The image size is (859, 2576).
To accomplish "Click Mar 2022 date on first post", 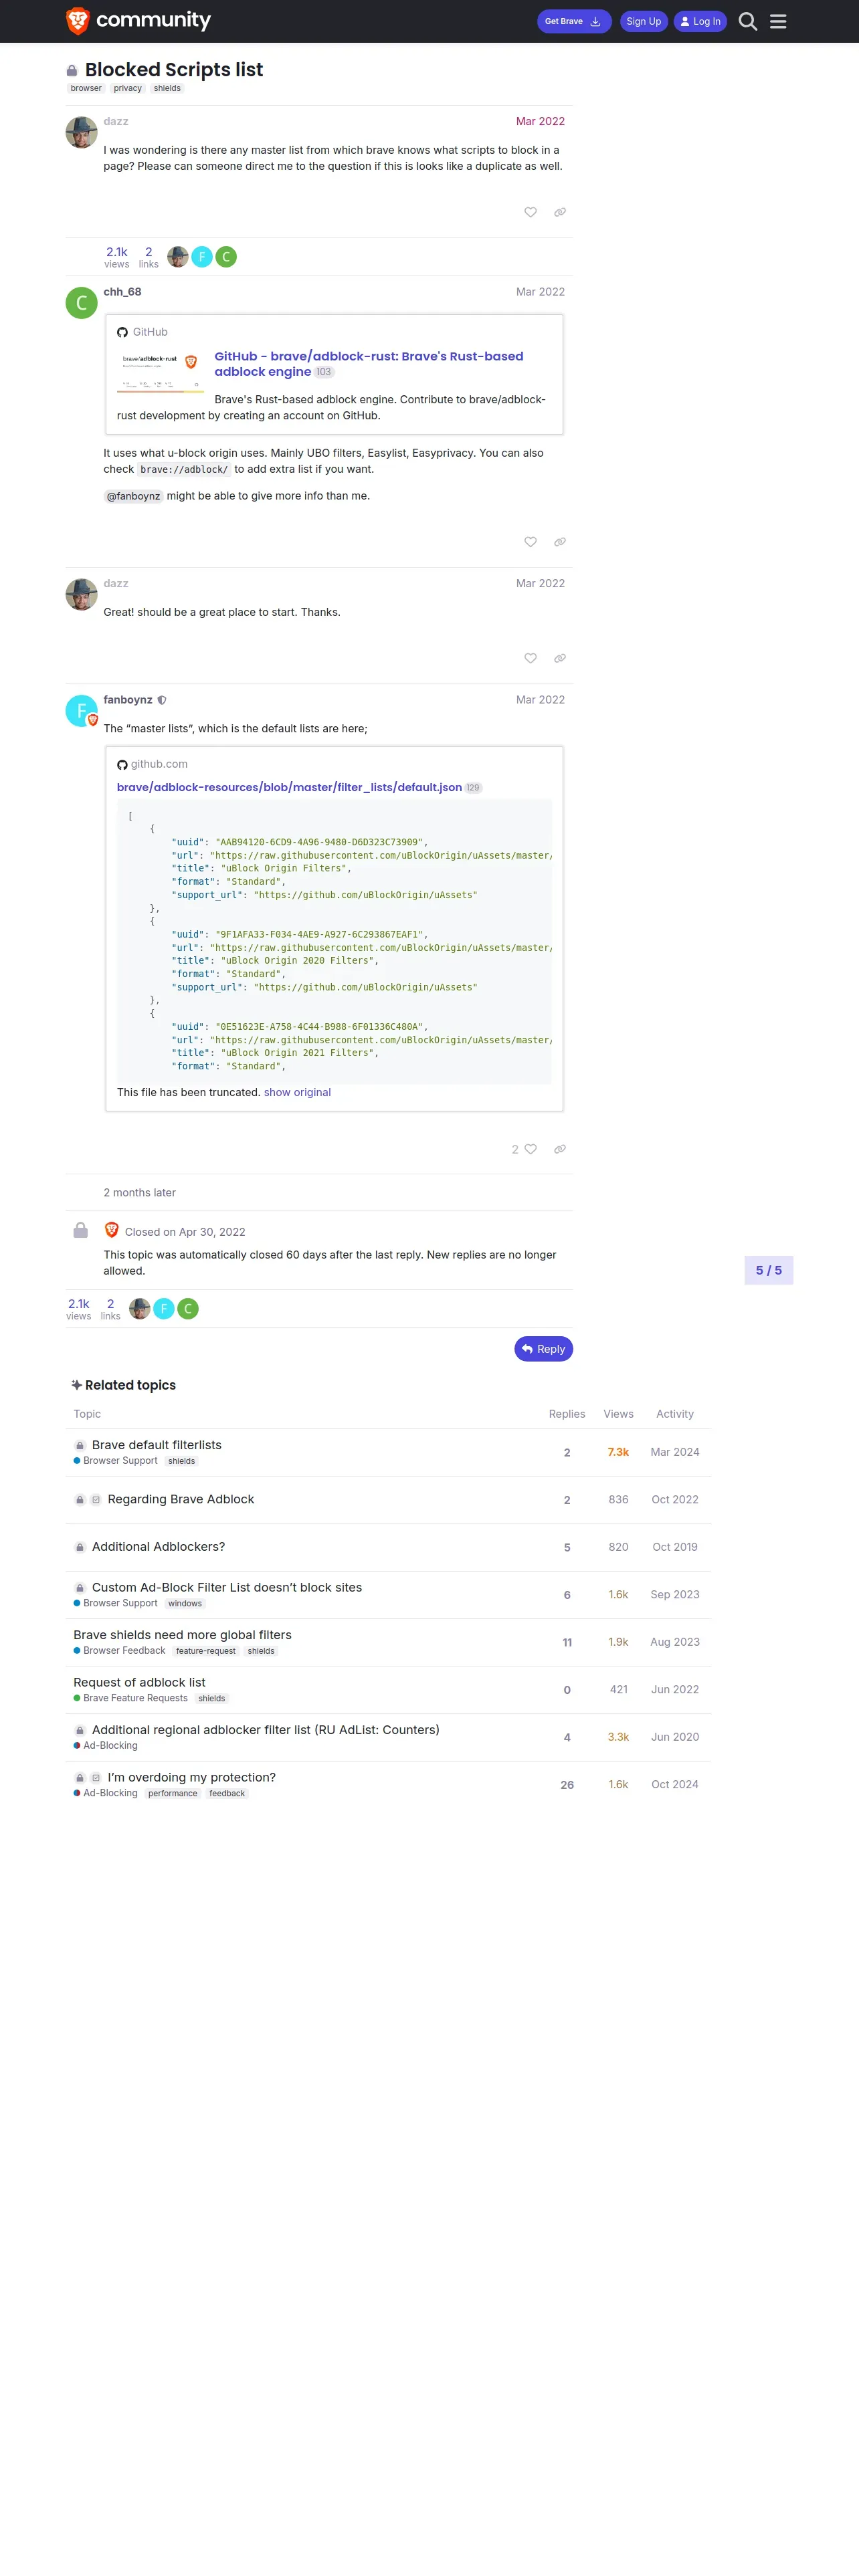I will [540, 121].
